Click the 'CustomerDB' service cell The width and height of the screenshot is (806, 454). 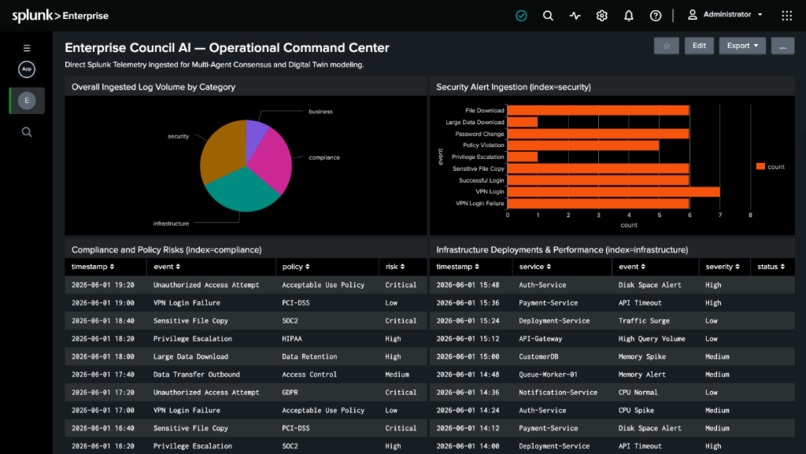pyautogui.click(x=538, y=356)
